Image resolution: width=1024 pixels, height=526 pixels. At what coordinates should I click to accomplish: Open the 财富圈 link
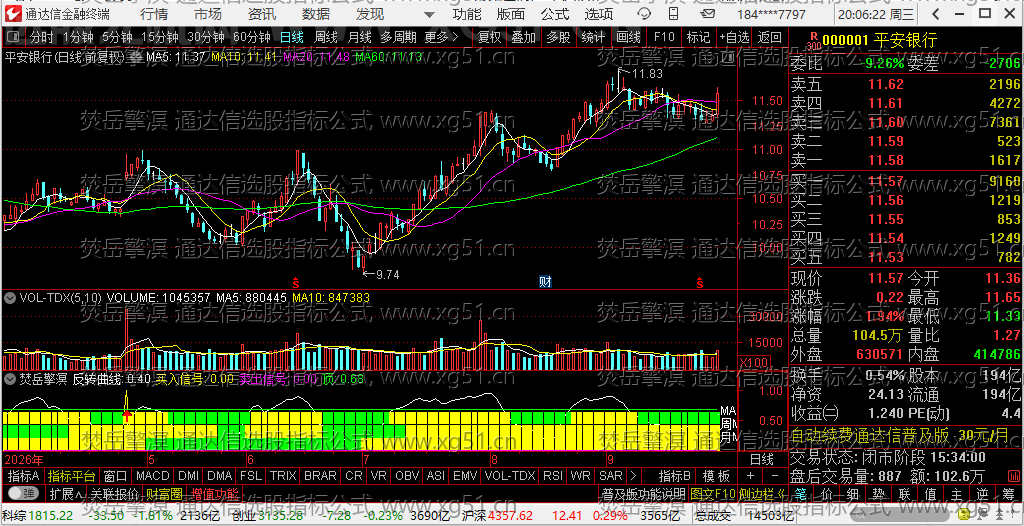click(164, 492)
